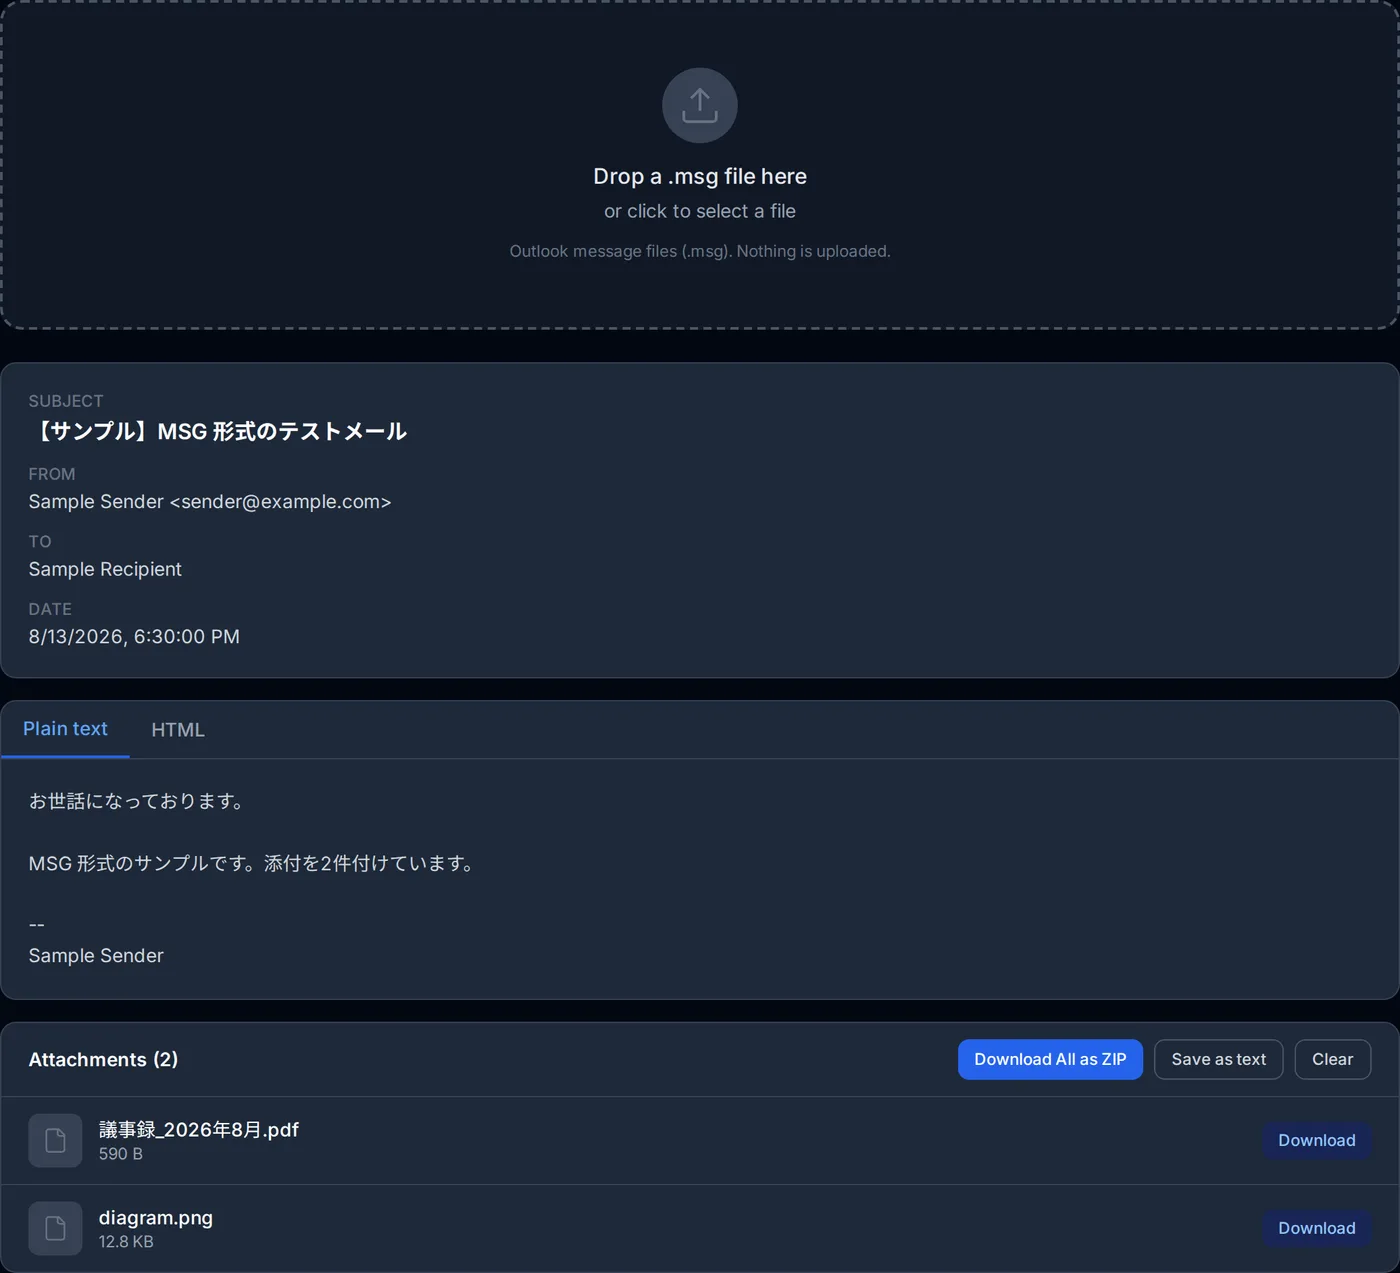Click the body line starting 'MSG 形式のサンプルです'
Screen dimensions: 1400x1273
[x=252, y=863]
